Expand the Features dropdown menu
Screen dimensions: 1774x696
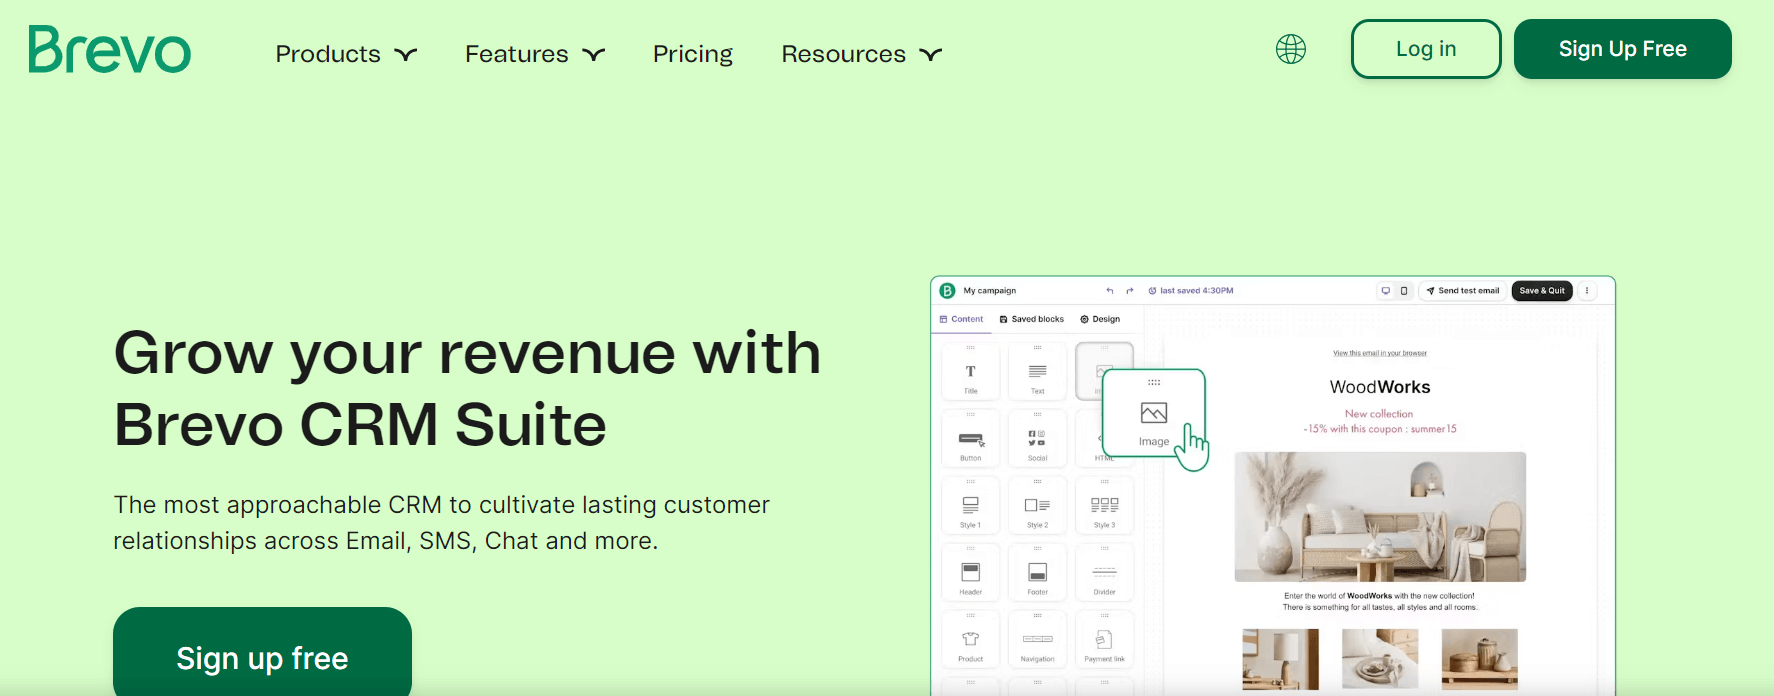(535, 54)
